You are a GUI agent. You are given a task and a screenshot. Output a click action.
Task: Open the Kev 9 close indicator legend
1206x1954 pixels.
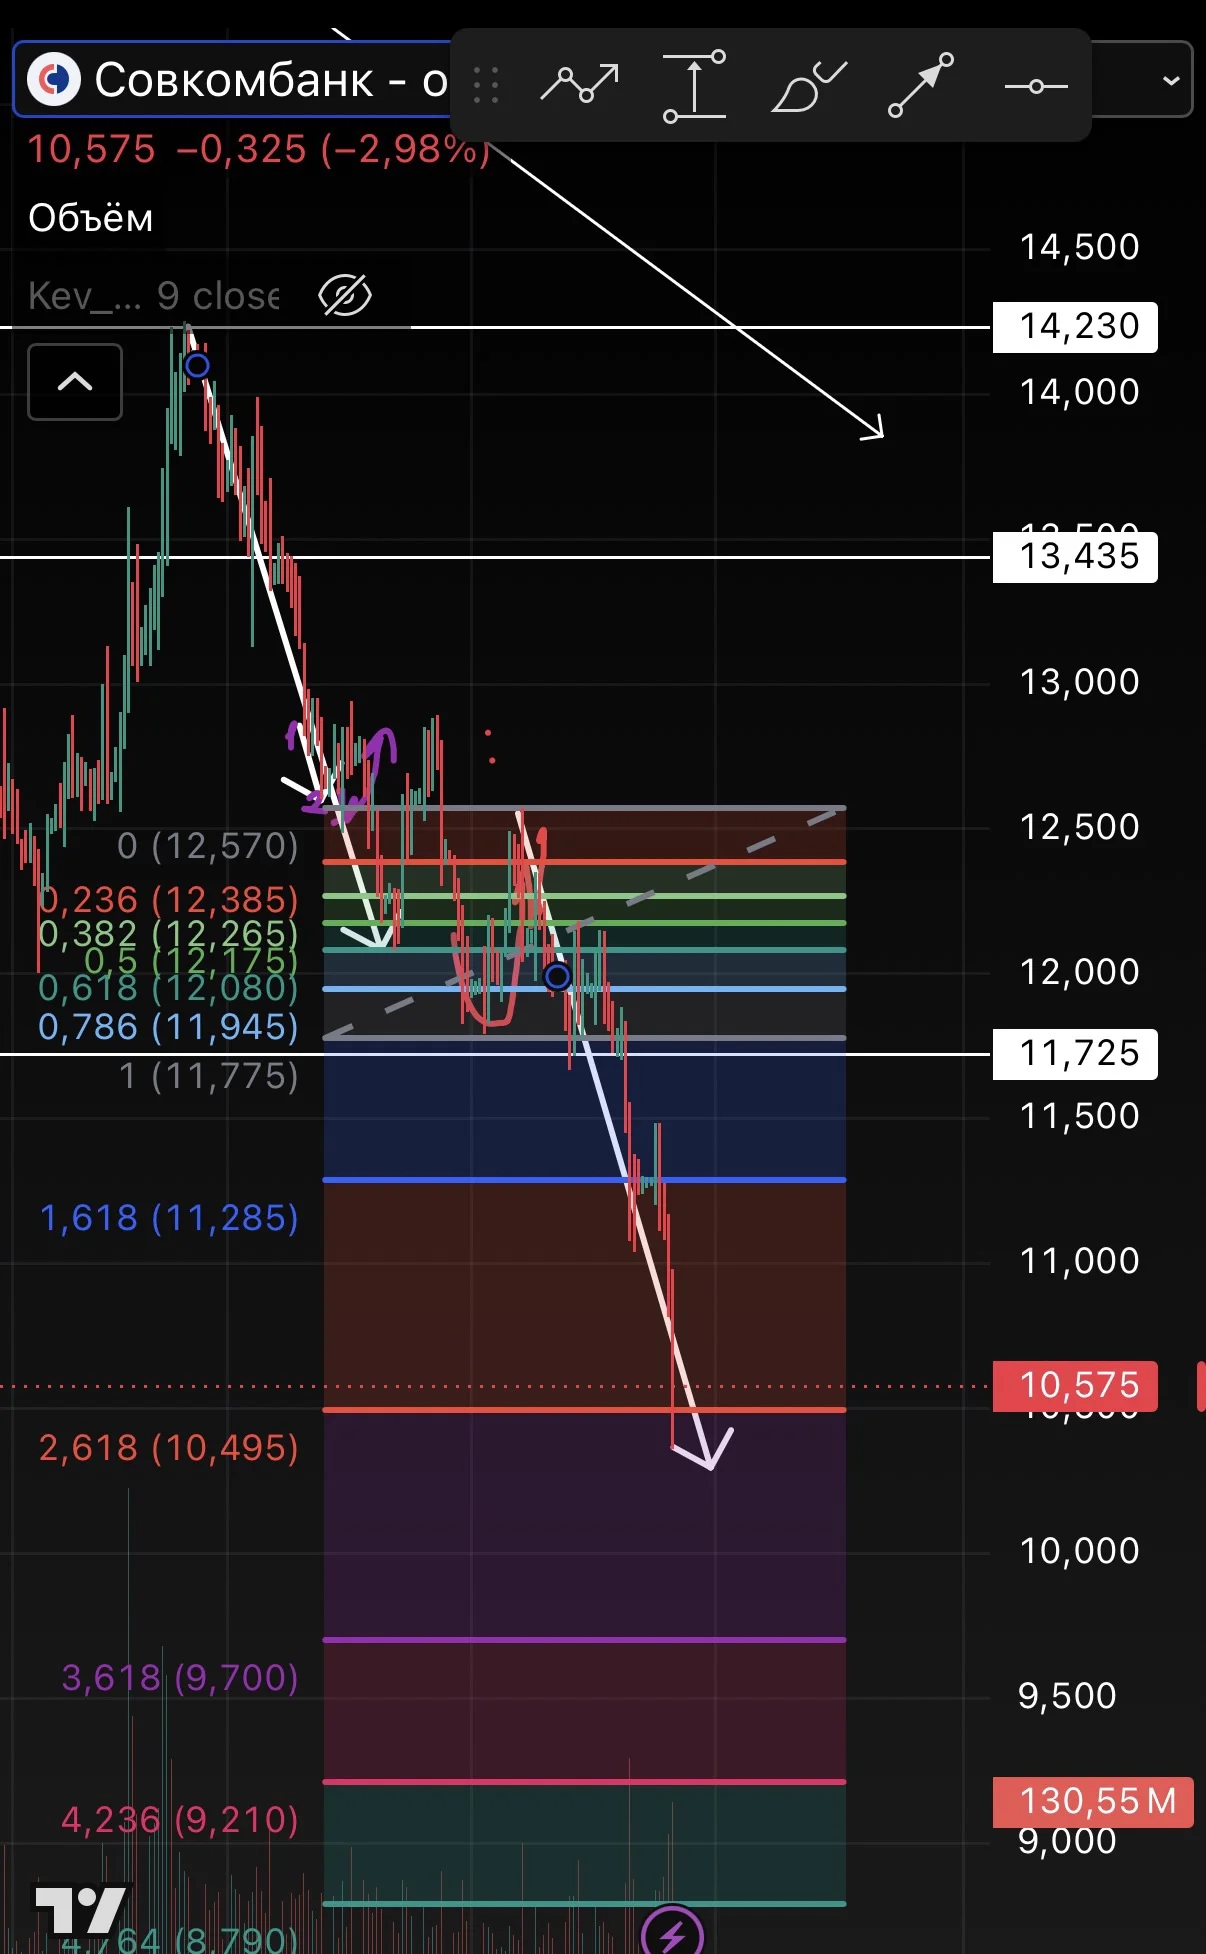[154, 296]
